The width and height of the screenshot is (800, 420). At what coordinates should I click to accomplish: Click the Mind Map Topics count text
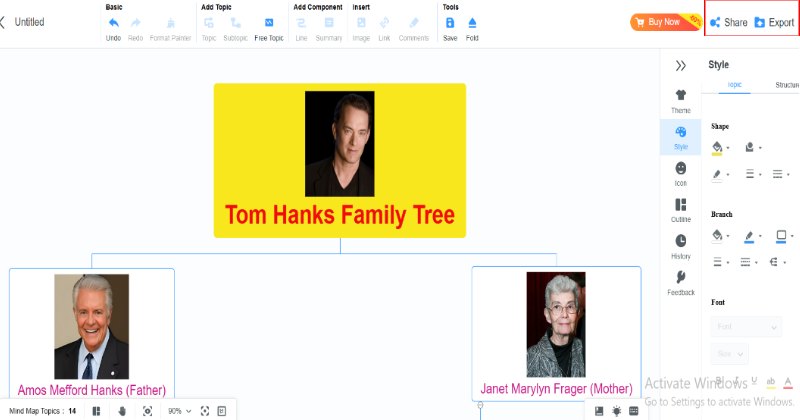click(x=42, y=411)
